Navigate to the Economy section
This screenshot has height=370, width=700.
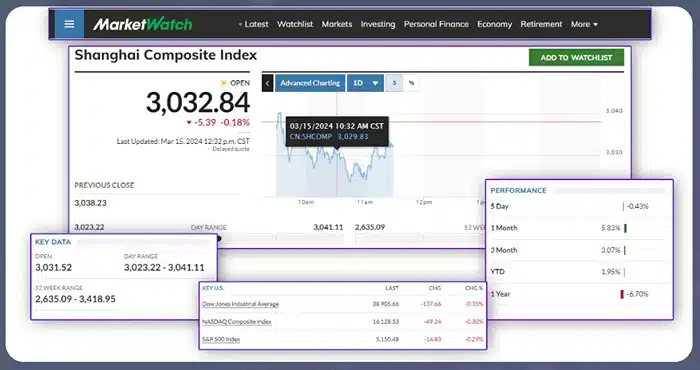click(495, 24)
